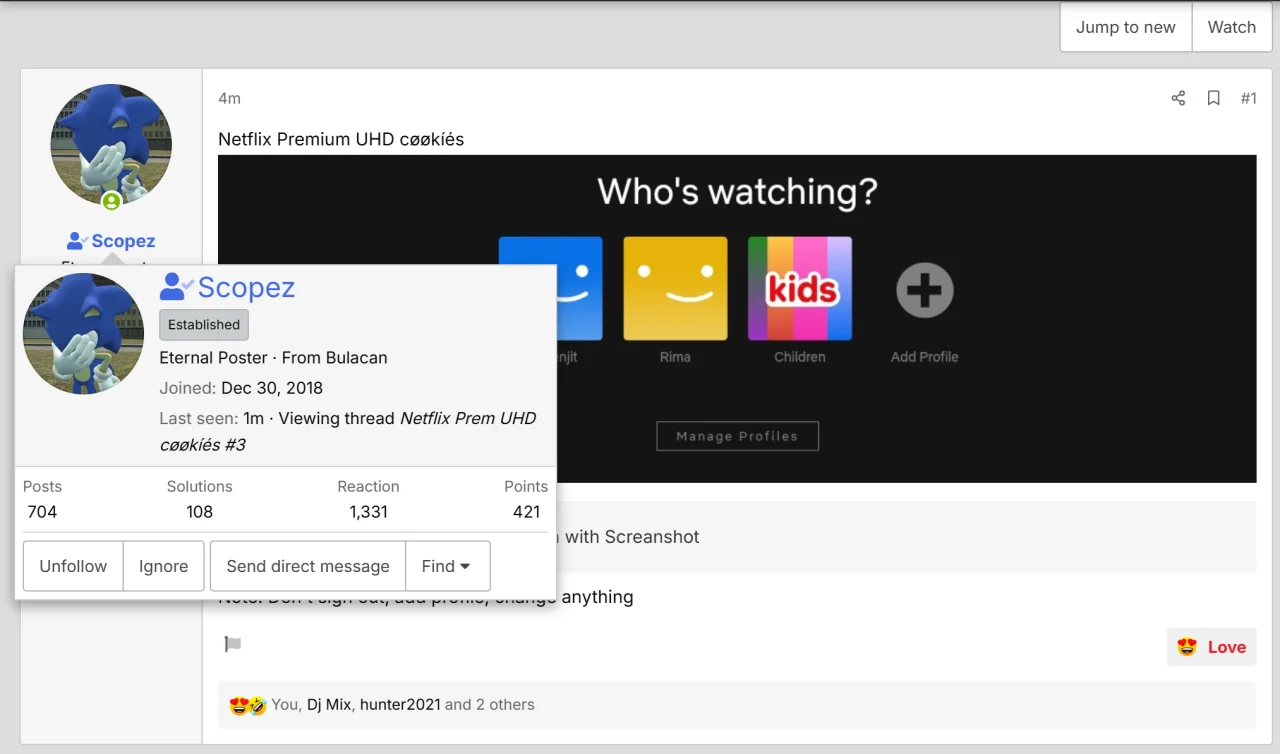Screen dimensions: 1280x754
Task: Open the Netflix Prem UHD thread link
Action: pyautogui.click(x=348, y=431)
